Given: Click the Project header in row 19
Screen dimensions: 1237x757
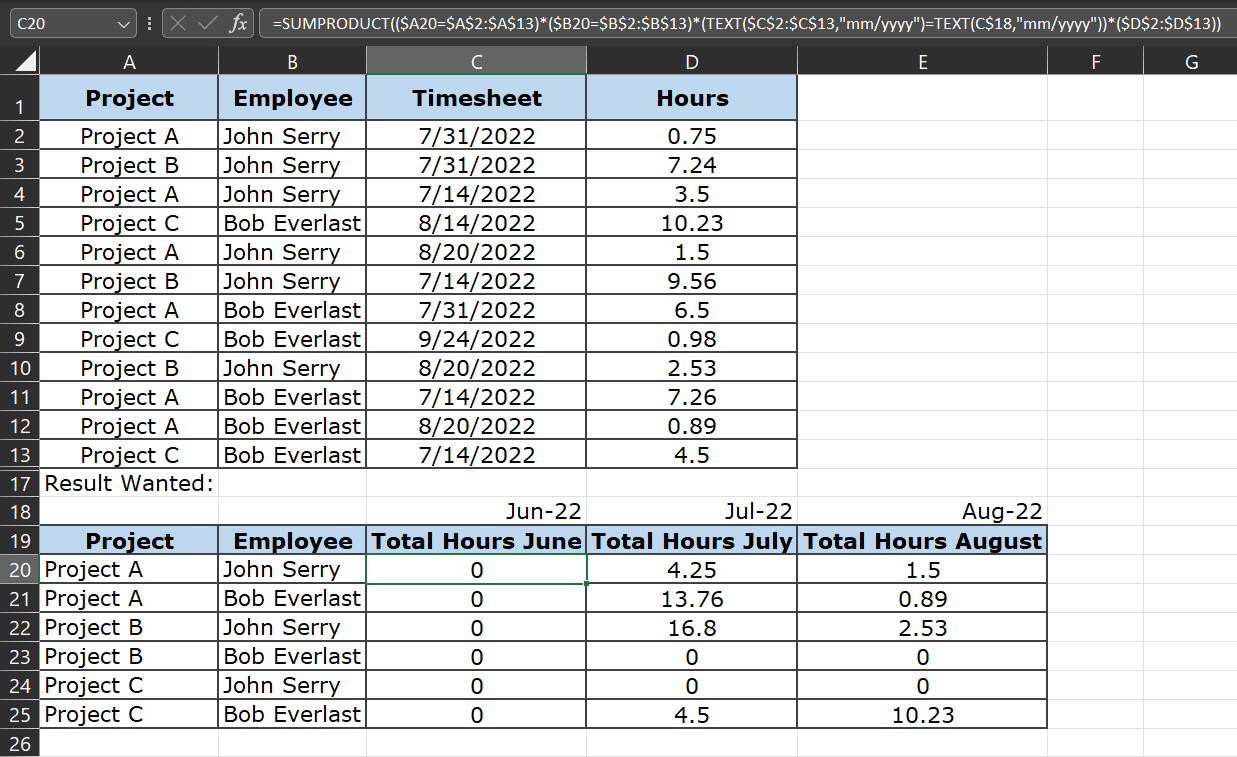Looking at the screenshot, I should click(x=129, y=541).
